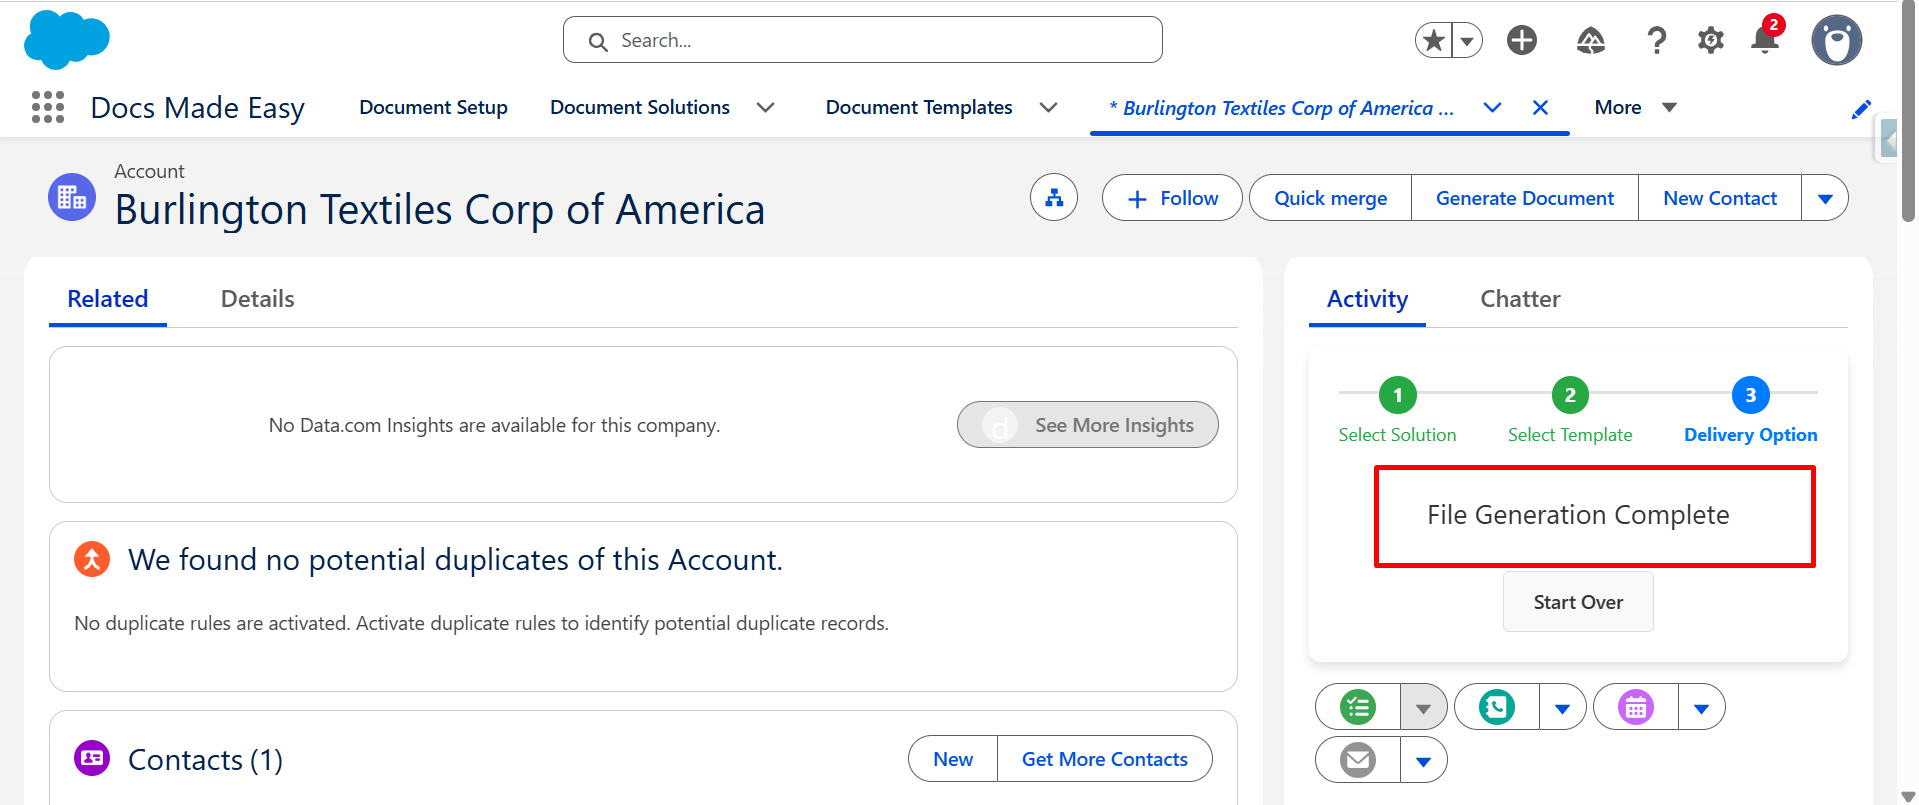Click the edit navigation pencil icon
The image size is (1919, 805).
[x=1861, y=109]
